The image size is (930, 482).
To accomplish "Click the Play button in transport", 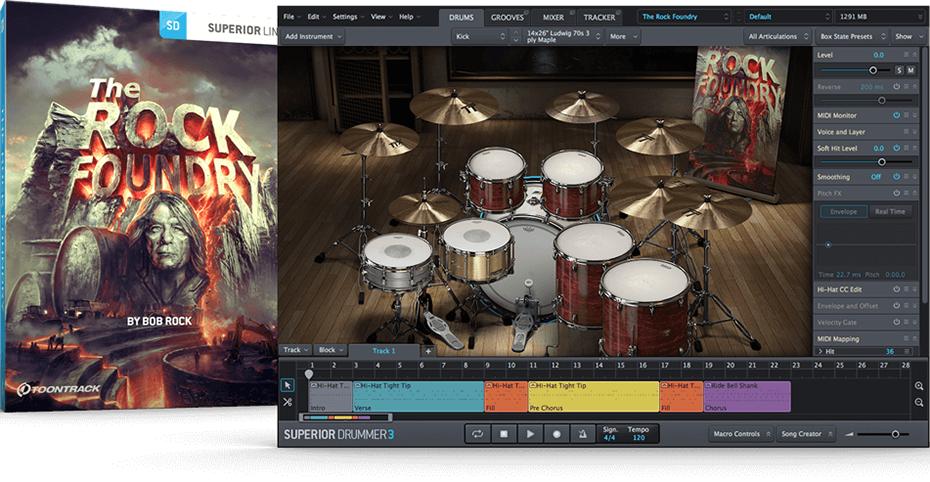I will (531, 434).
